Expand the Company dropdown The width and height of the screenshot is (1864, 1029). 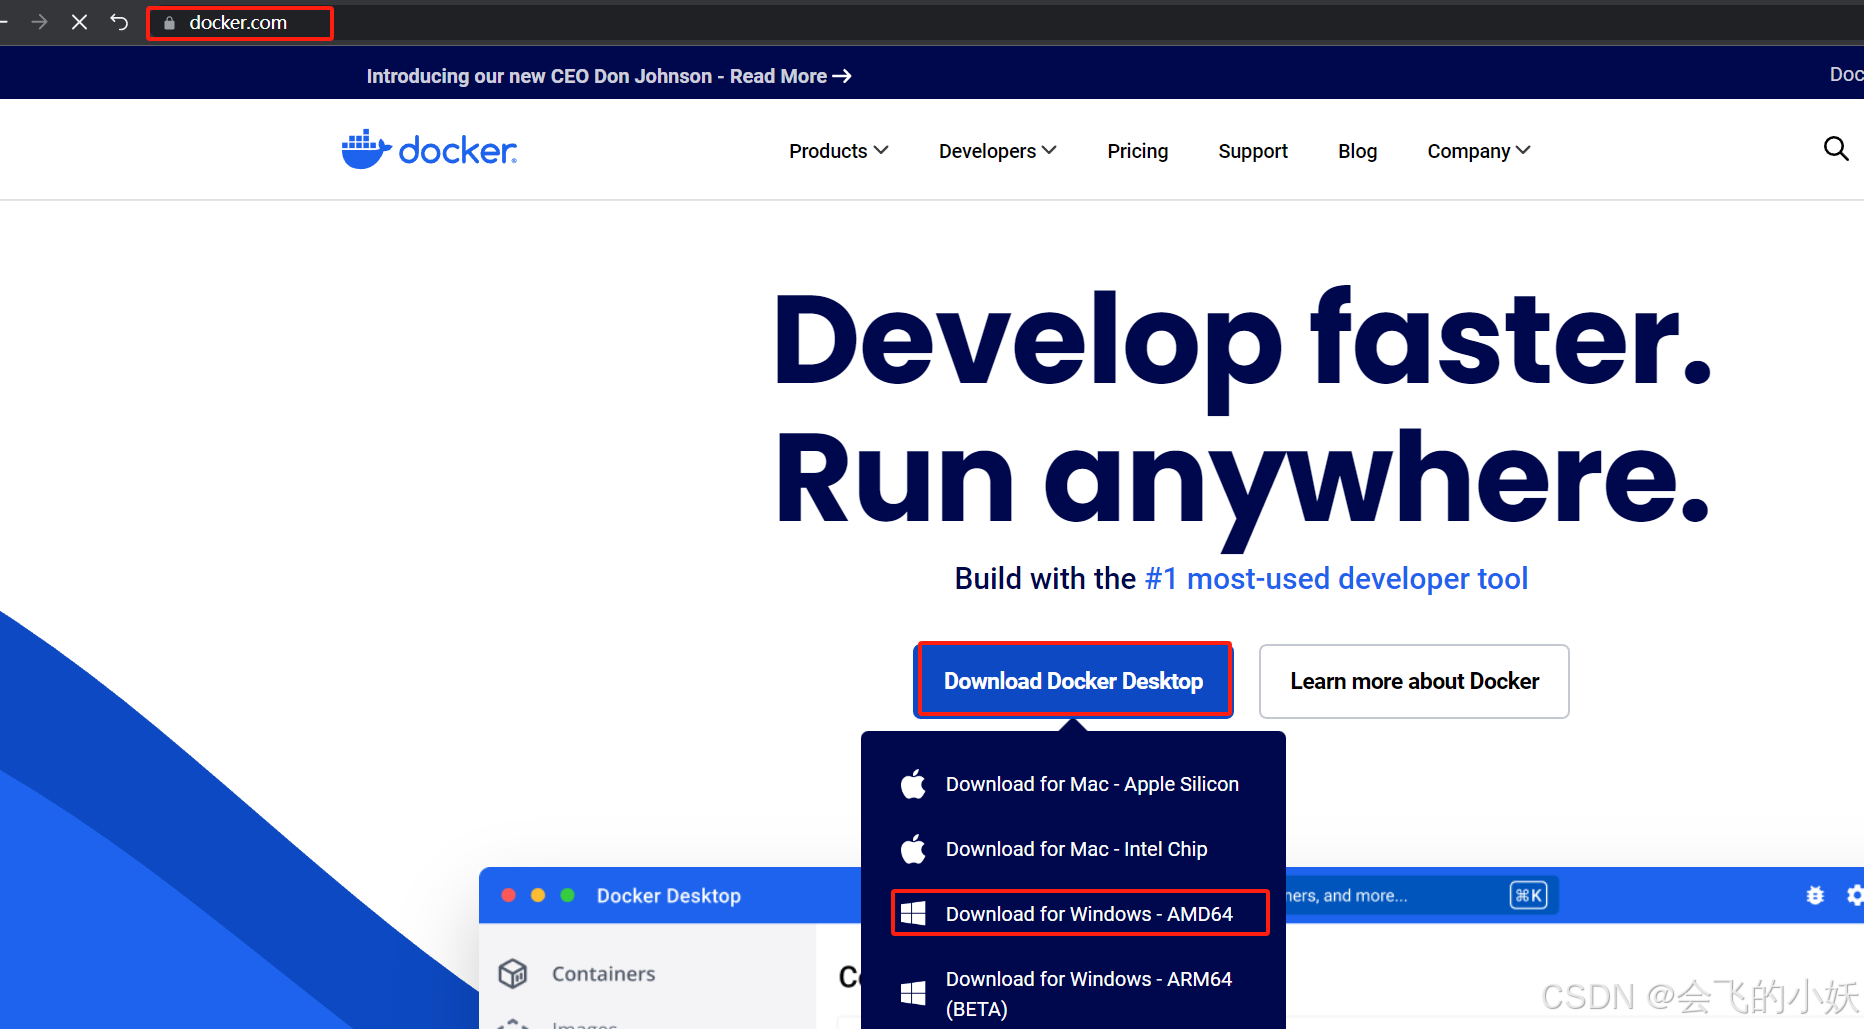pos(1477,151)
